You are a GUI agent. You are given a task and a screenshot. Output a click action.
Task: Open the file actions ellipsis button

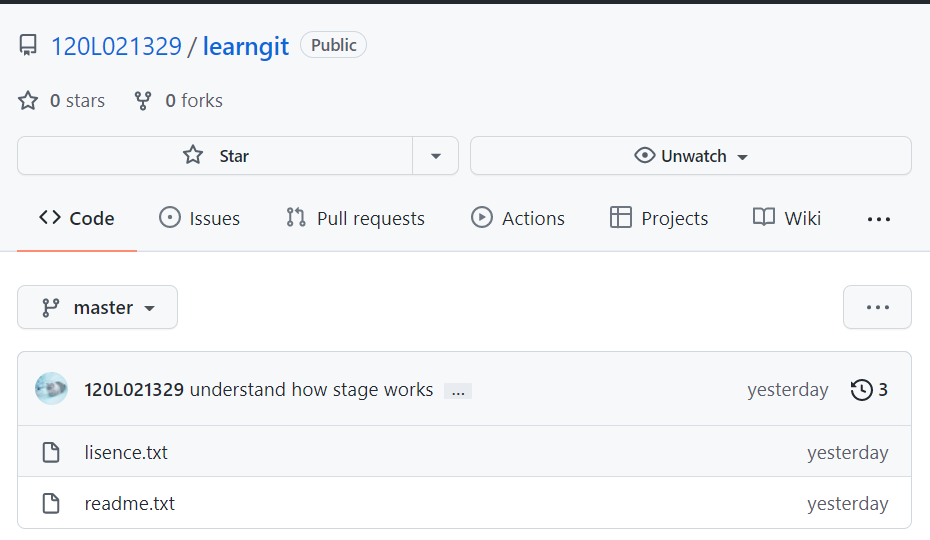click(x=877, y=307)
